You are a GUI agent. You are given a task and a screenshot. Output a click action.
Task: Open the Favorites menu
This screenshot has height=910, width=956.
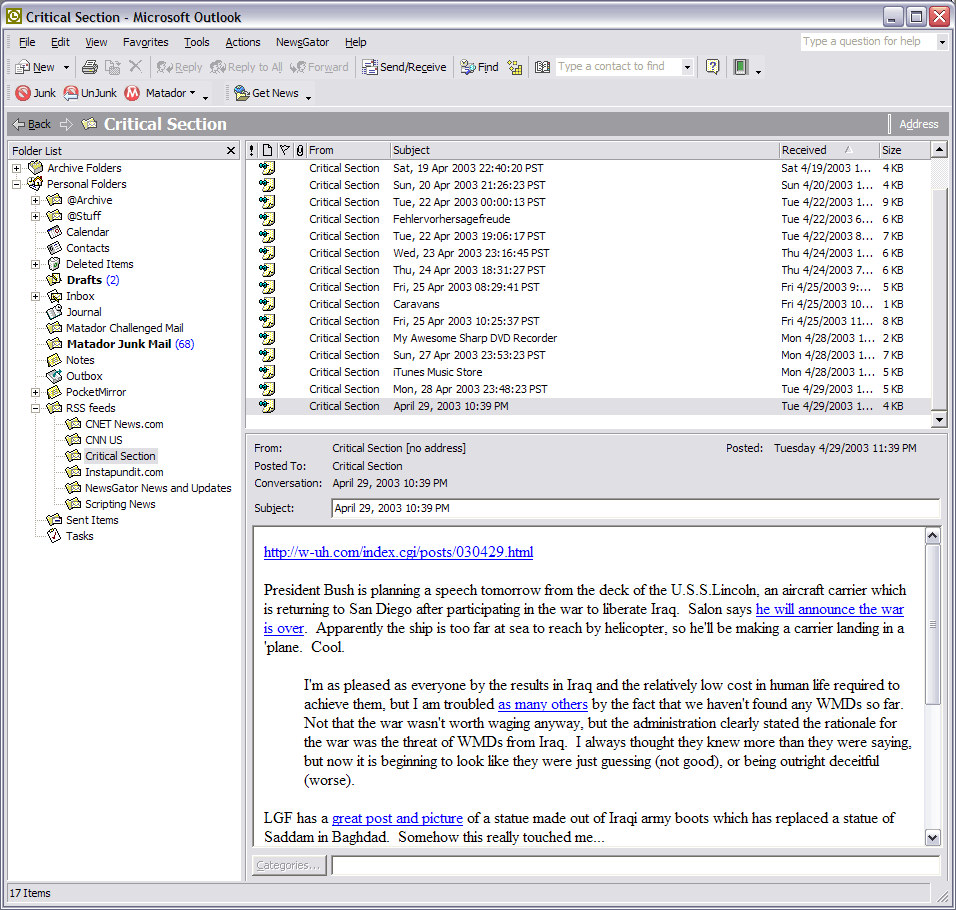tap(145, 42)
